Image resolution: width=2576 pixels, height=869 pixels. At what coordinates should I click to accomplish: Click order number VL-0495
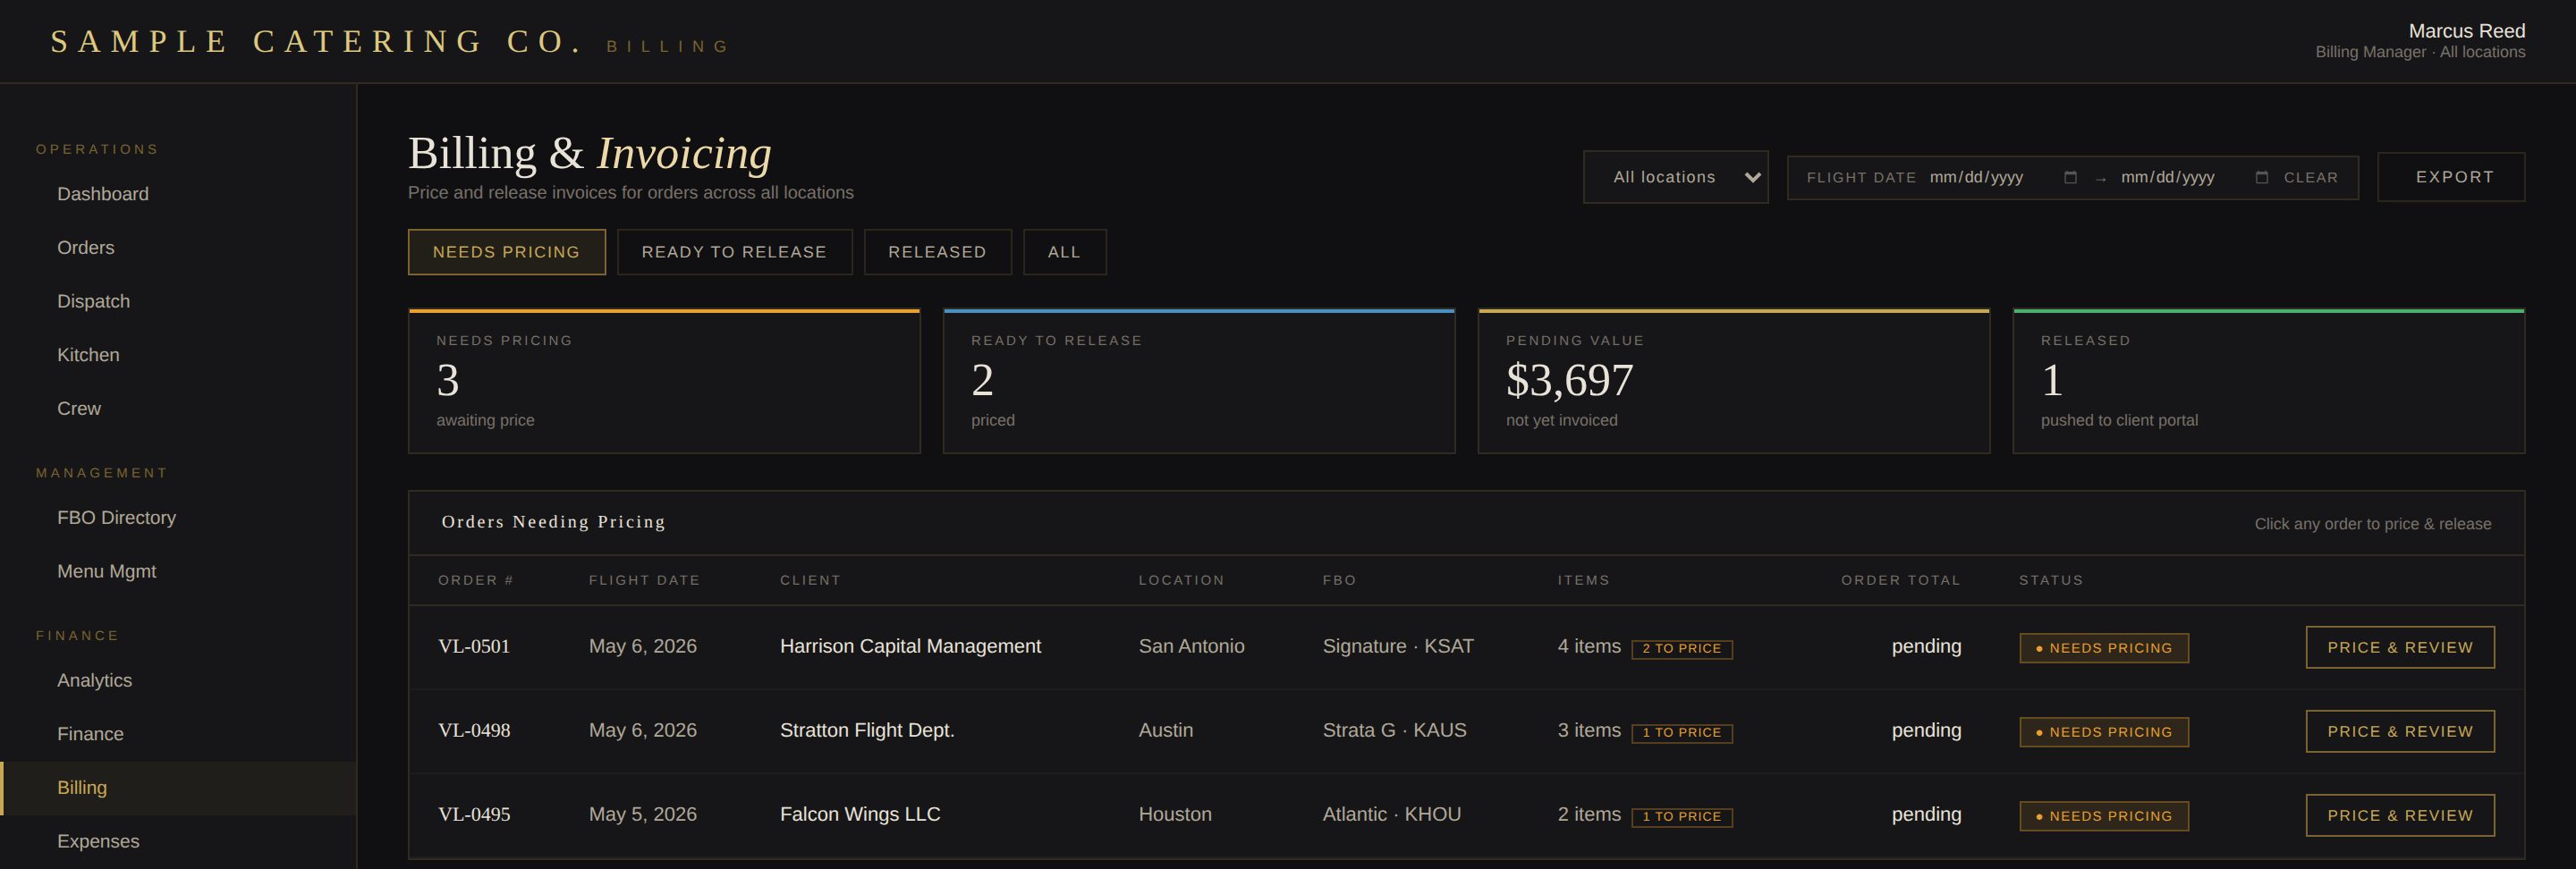click(x=474, y=814)
